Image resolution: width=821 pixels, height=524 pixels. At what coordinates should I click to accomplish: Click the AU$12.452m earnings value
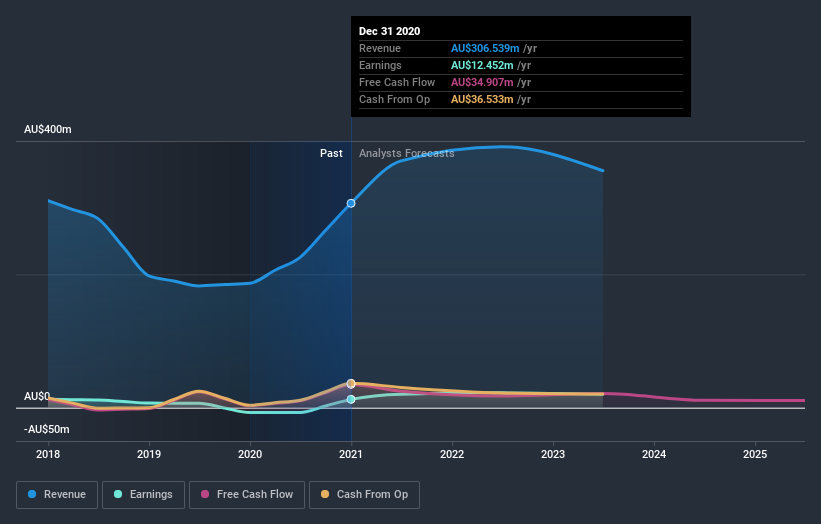point(482,65)
